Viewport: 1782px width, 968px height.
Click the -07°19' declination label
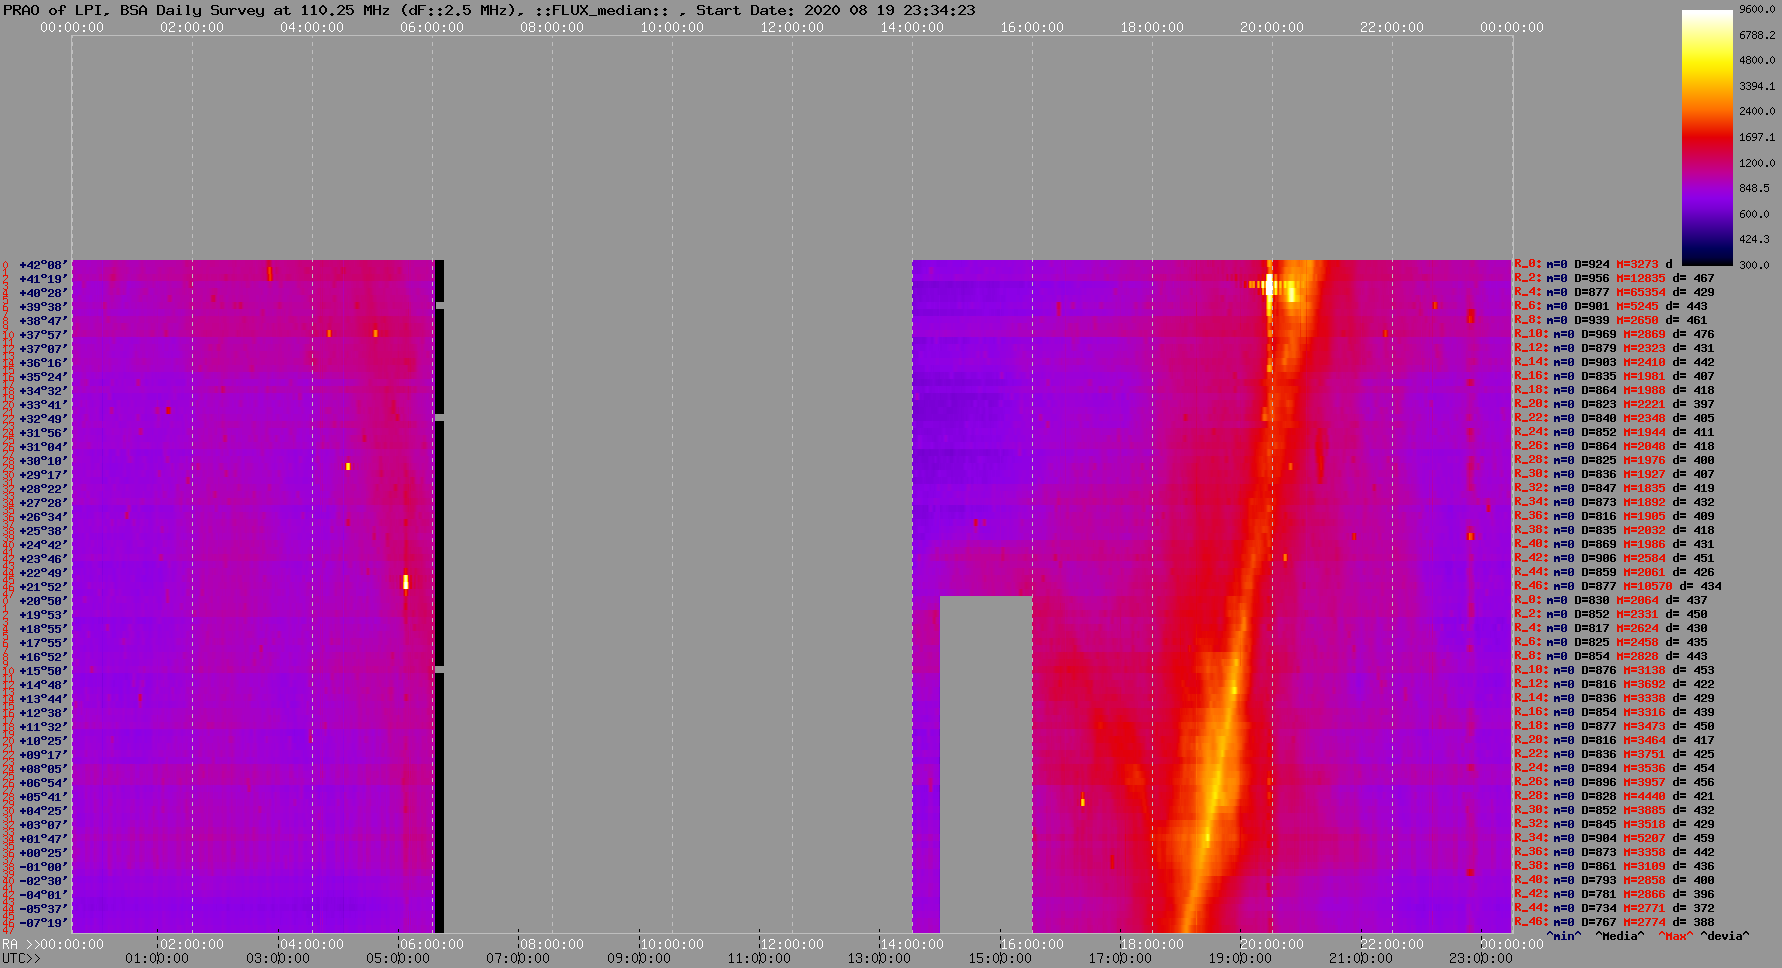pos(43,924)
